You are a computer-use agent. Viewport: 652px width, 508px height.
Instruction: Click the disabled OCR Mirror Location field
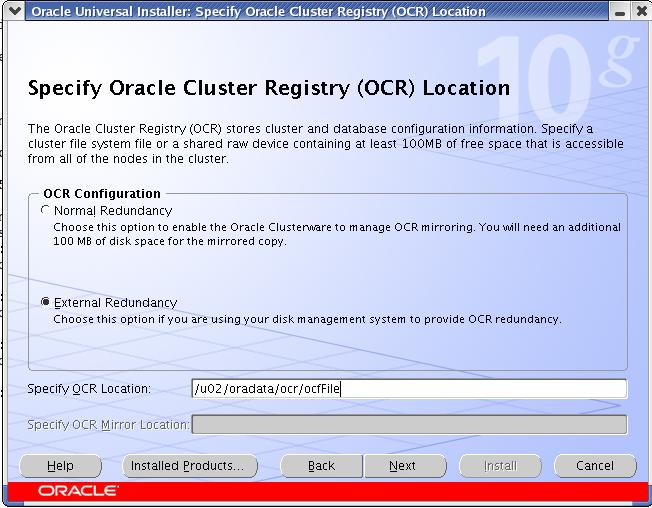click(409, 424)
